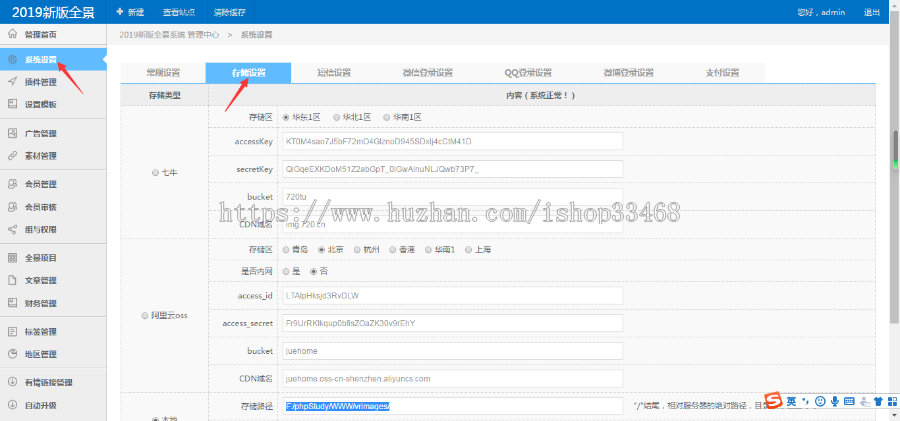Click the download icon beside 自动升级
This screenshot has height=421, width=900.
coord(12,405)
